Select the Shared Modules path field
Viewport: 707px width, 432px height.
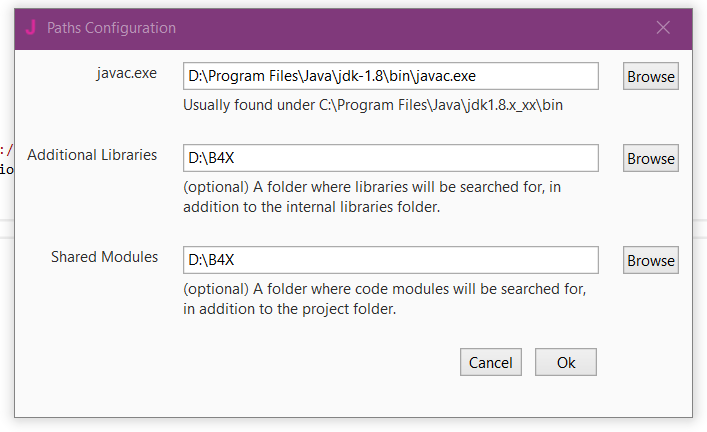(x=390, y=260)
